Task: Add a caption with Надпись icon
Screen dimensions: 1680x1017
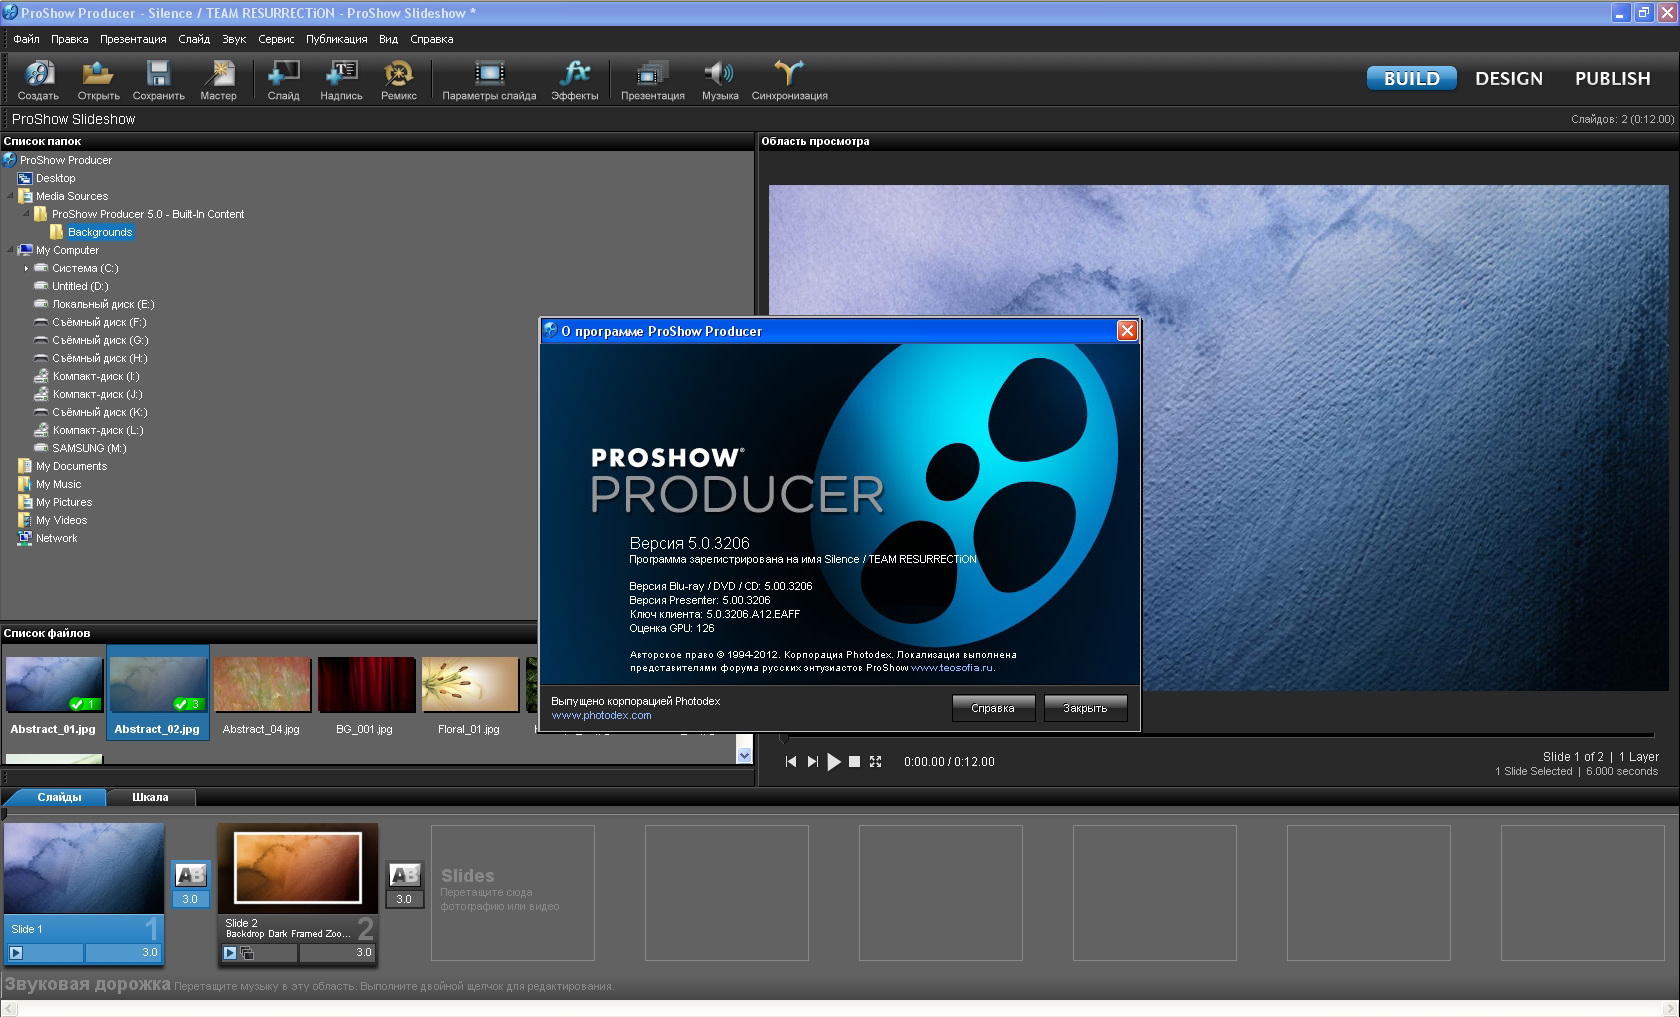Action: click(x=341, y=80)
